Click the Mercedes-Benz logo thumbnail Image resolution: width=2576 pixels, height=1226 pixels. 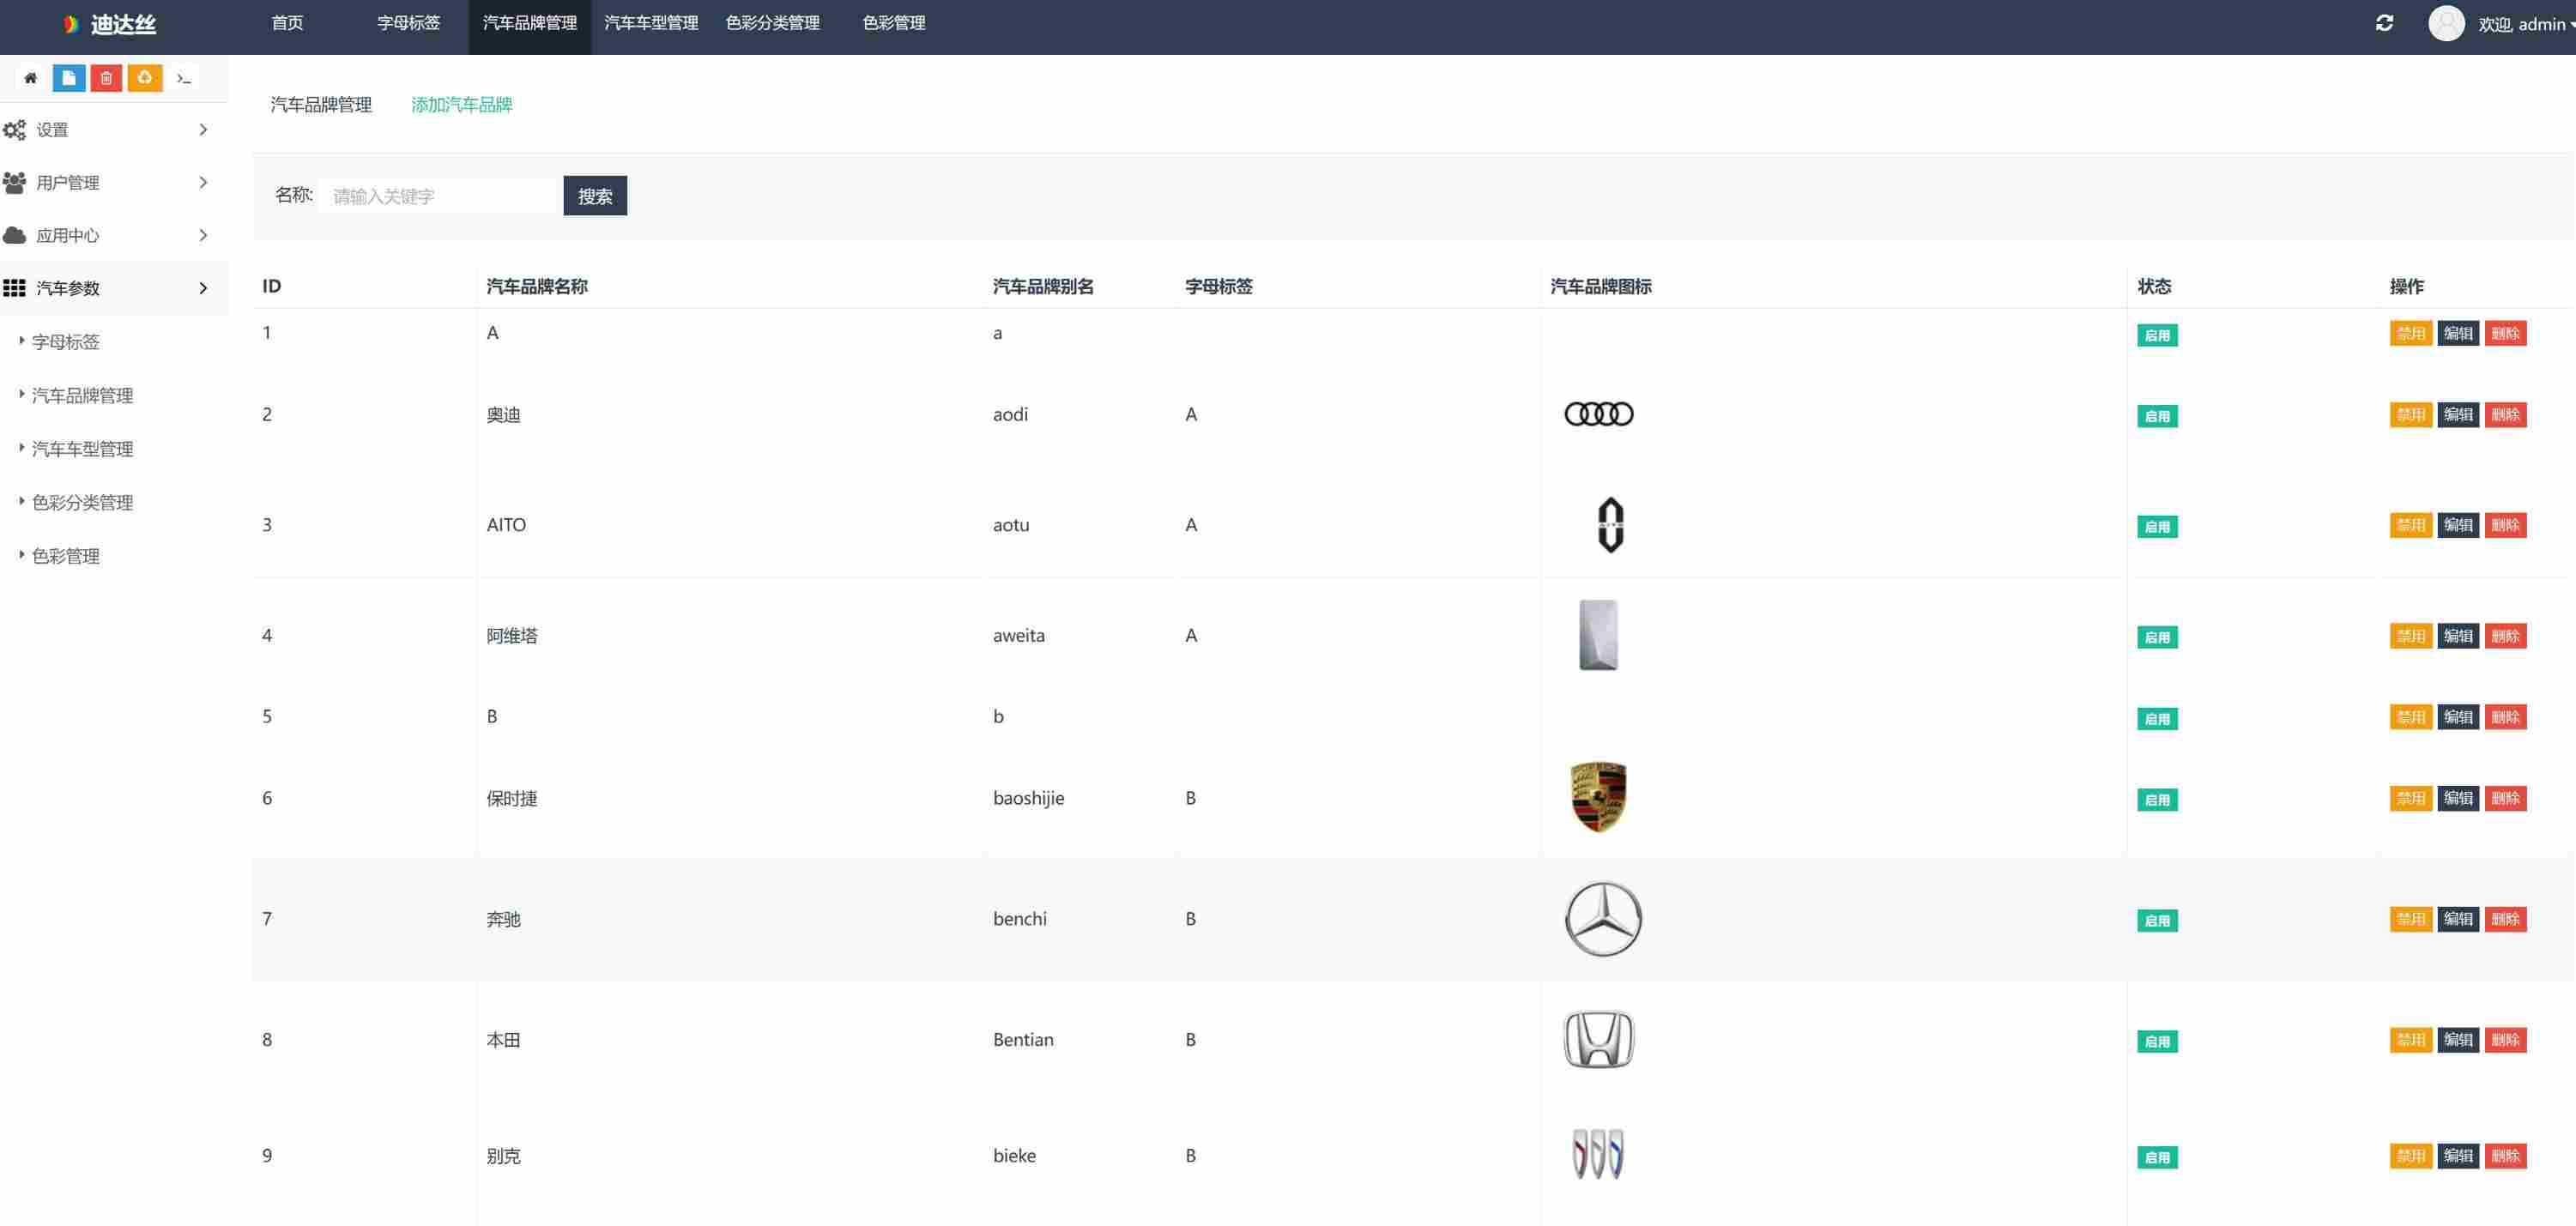(1602, 919)
